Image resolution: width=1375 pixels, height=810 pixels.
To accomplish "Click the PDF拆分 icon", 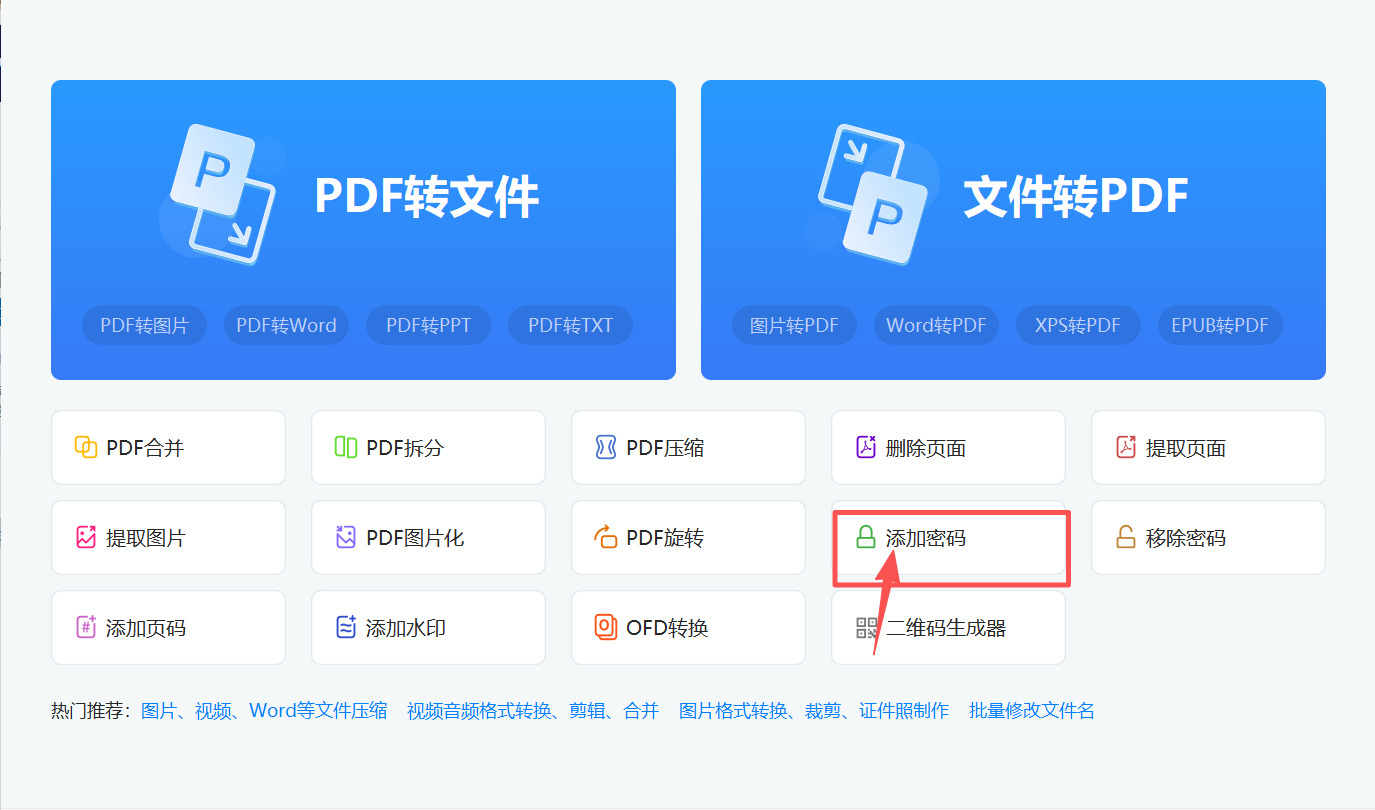I will [x=347, y=447].
